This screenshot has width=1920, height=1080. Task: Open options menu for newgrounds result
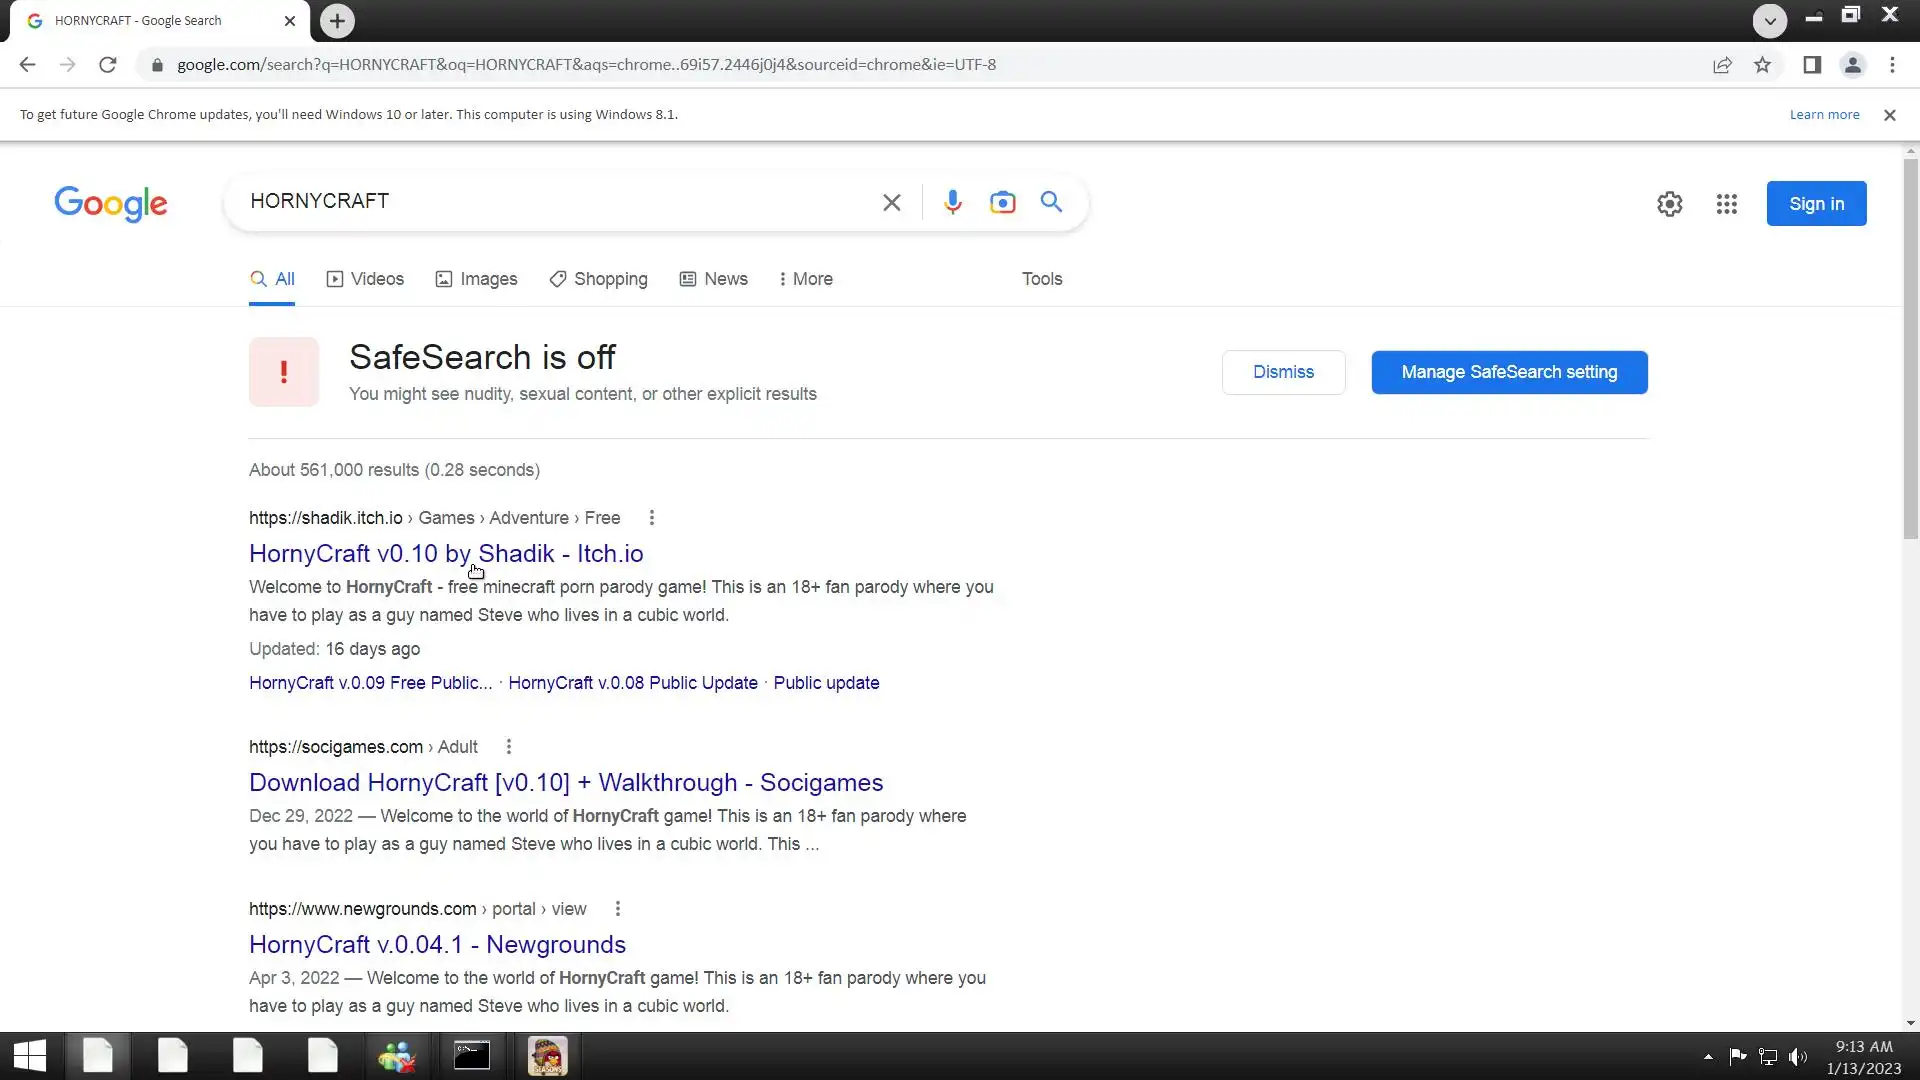coord(618,909)
